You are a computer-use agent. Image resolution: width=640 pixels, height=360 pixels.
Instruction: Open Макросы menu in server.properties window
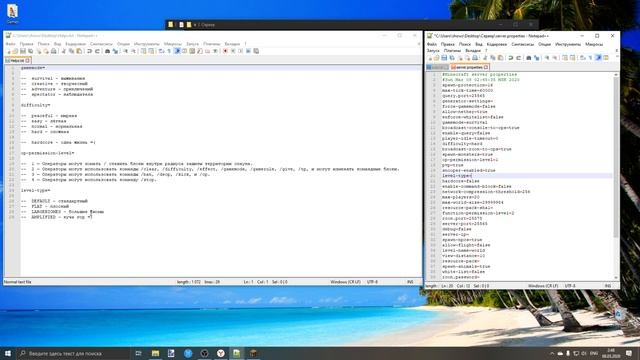594,44
